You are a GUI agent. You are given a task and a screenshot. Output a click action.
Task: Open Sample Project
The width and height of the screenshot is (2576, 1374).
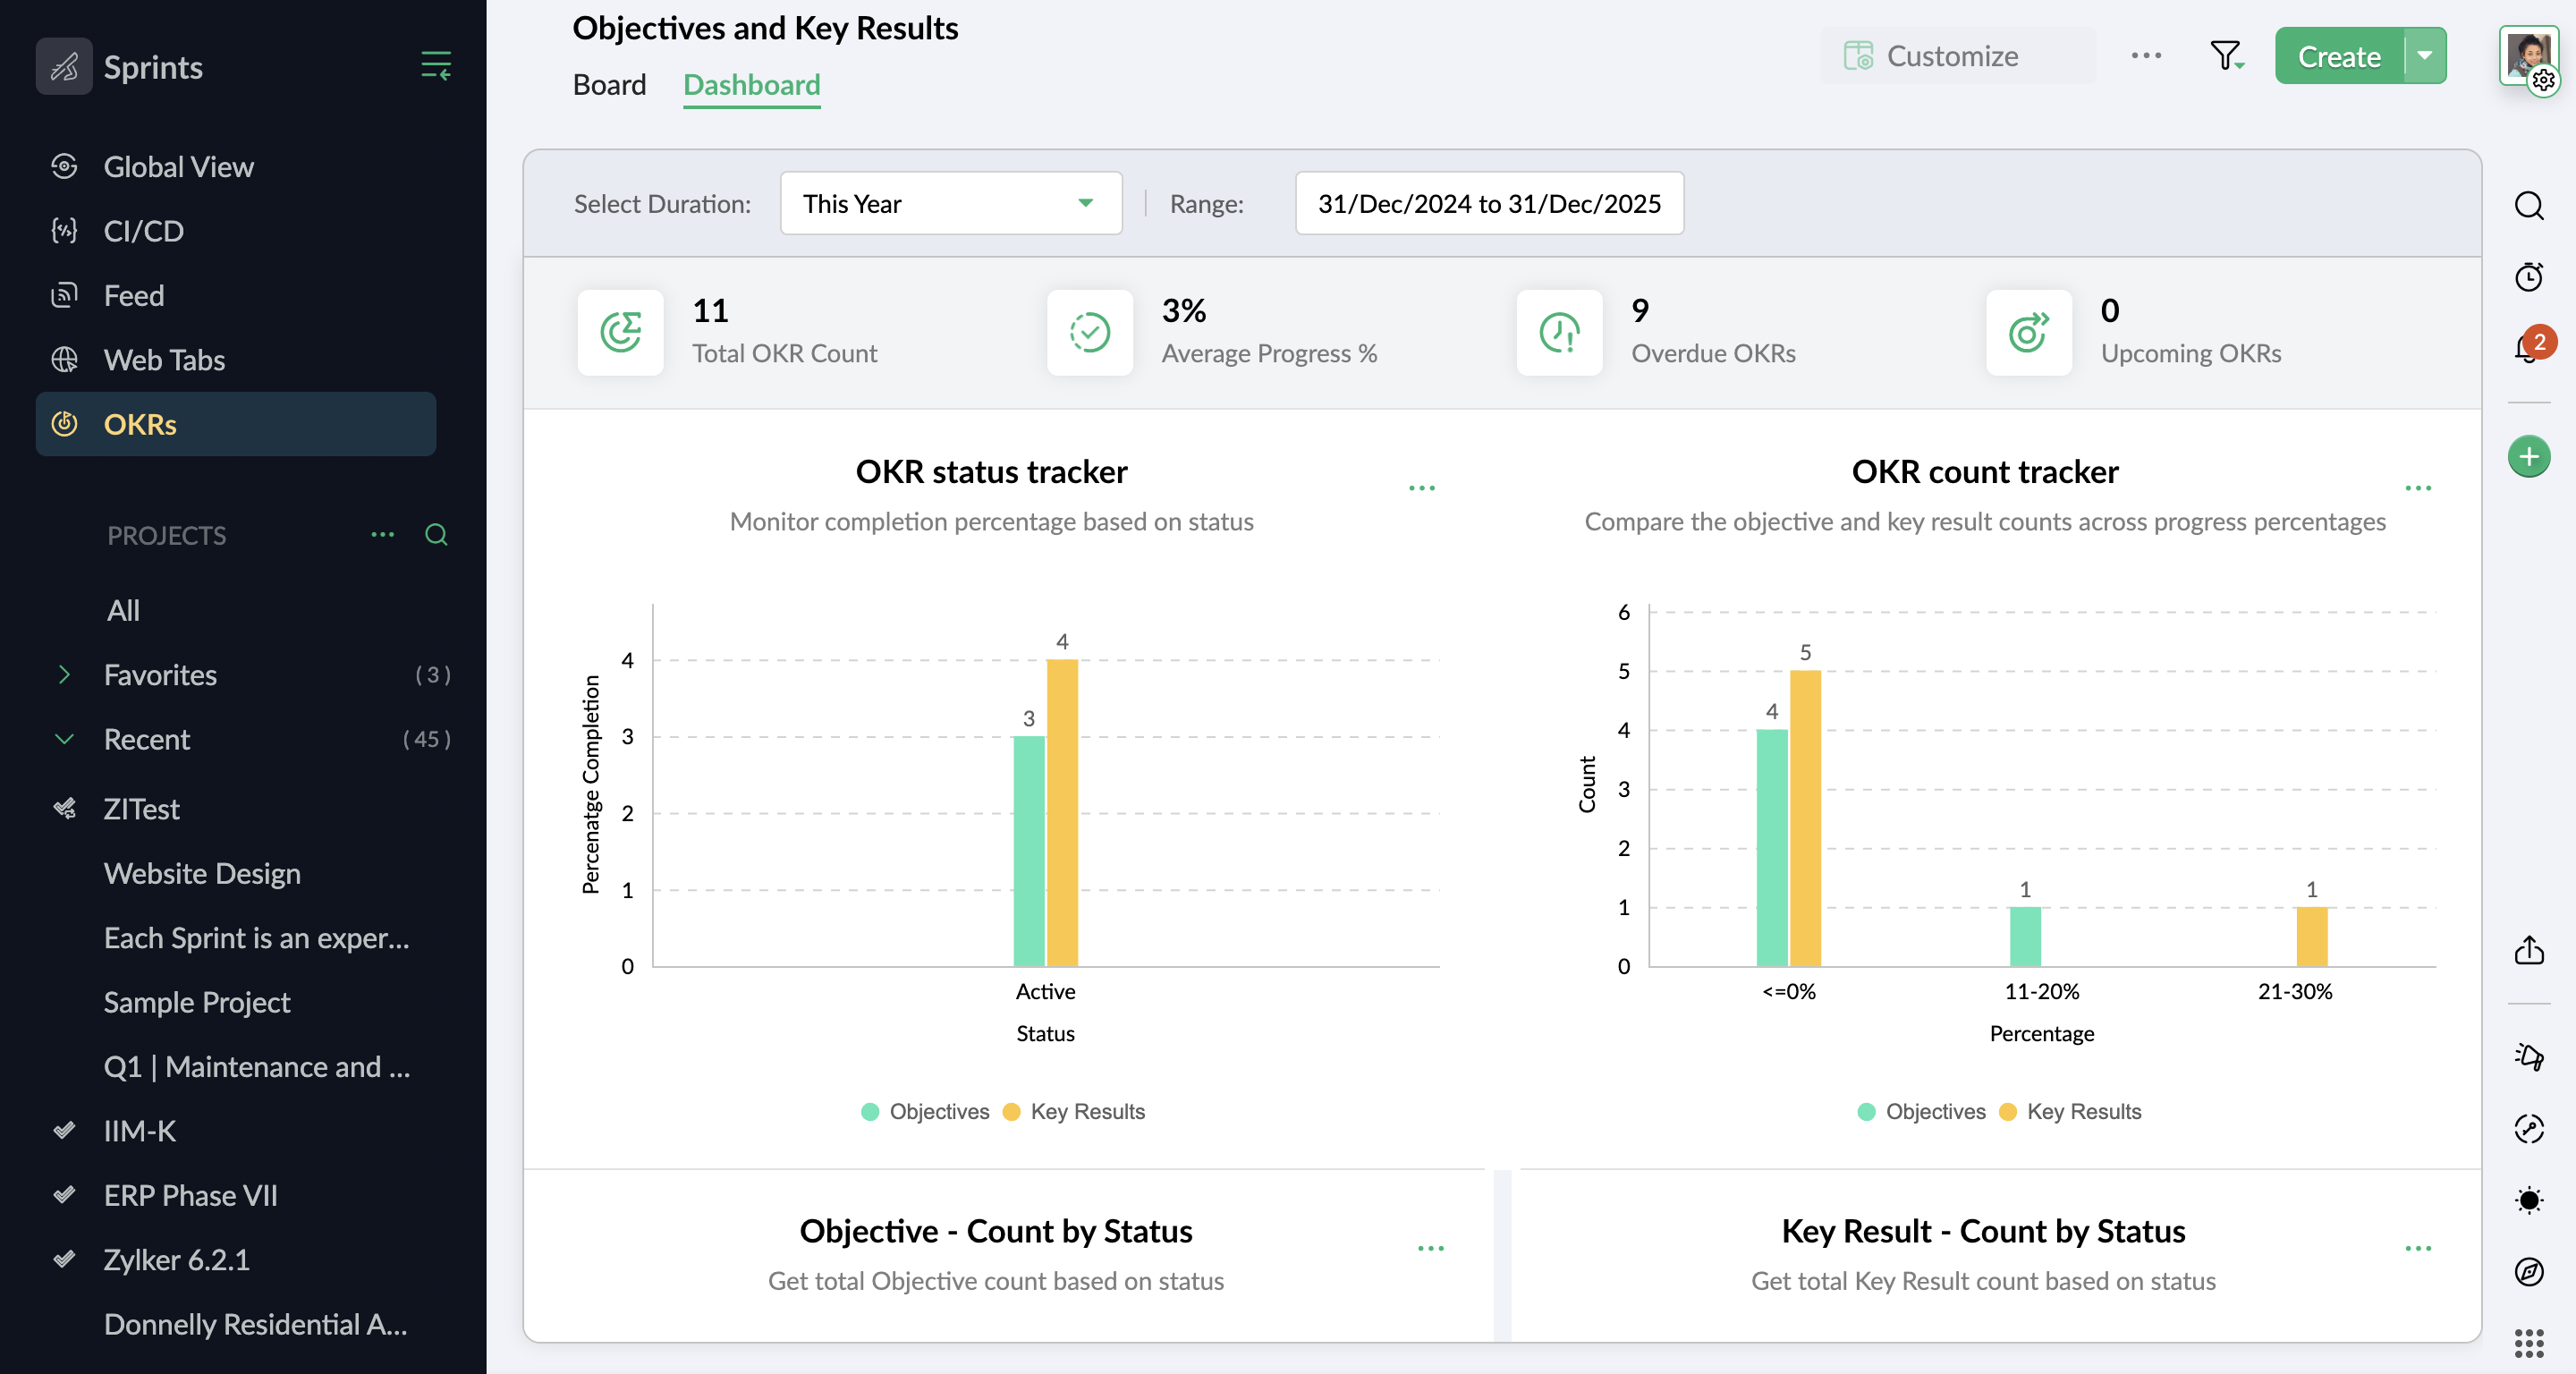197,1003
